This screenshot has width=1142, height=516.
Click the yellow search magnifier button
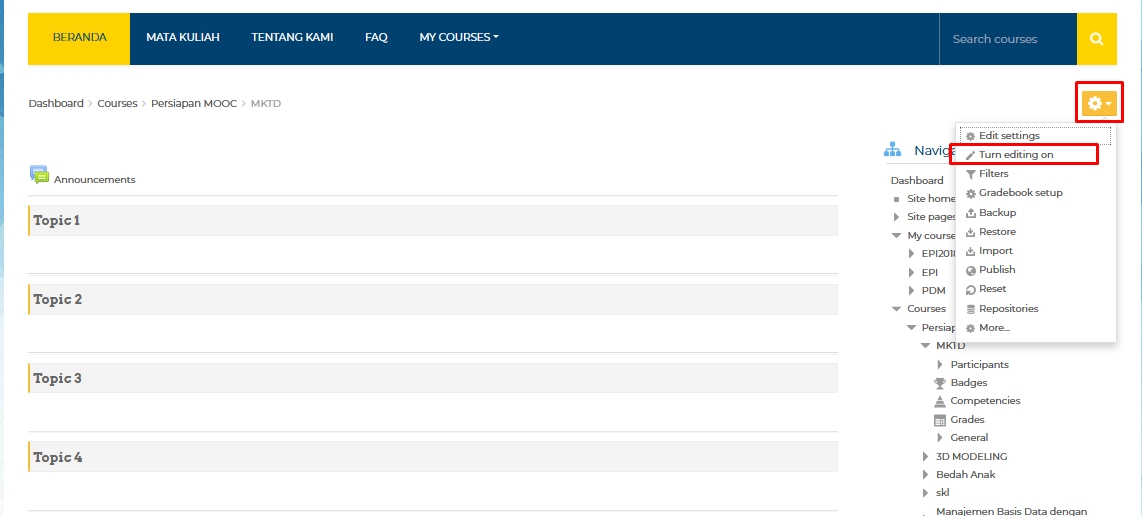point(1096,39)
